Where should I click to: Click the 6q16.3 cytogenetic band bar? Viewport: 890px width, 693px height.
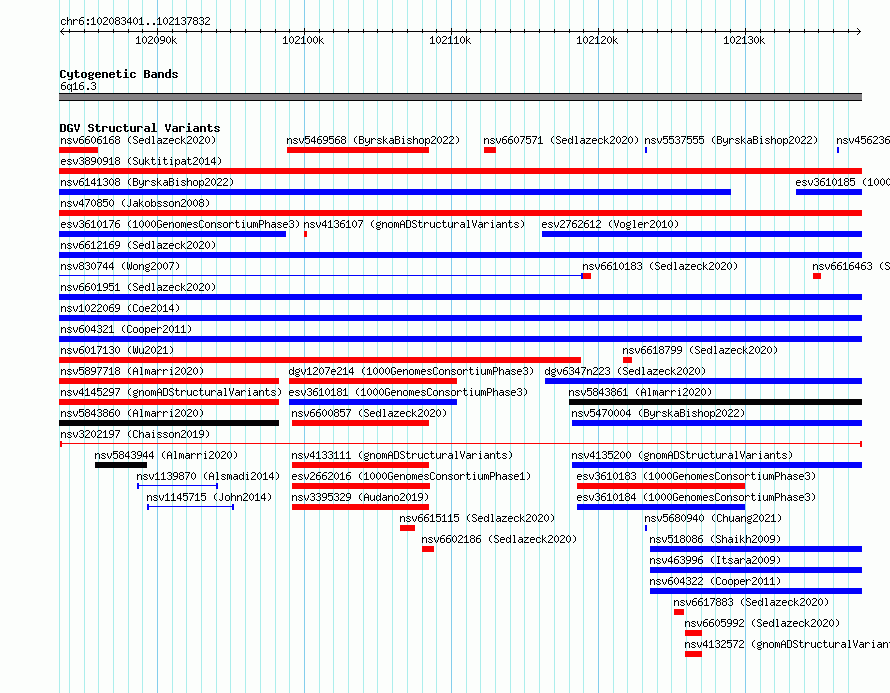[460, 97]
